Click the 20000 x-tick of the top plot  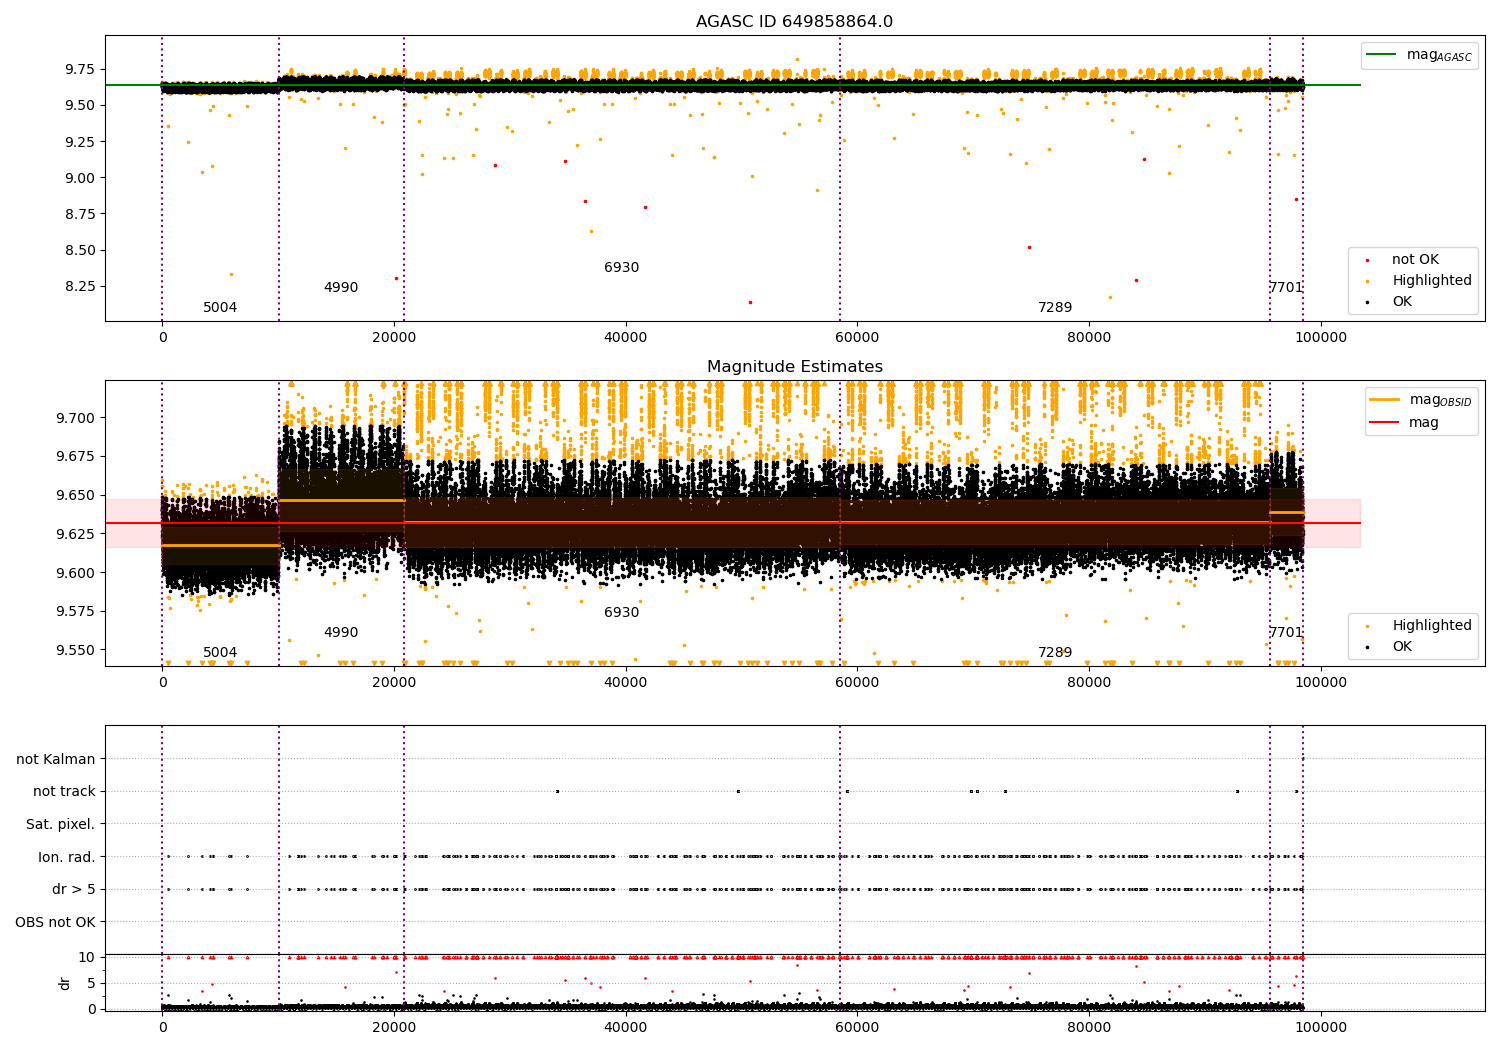(x=394, y=339)
